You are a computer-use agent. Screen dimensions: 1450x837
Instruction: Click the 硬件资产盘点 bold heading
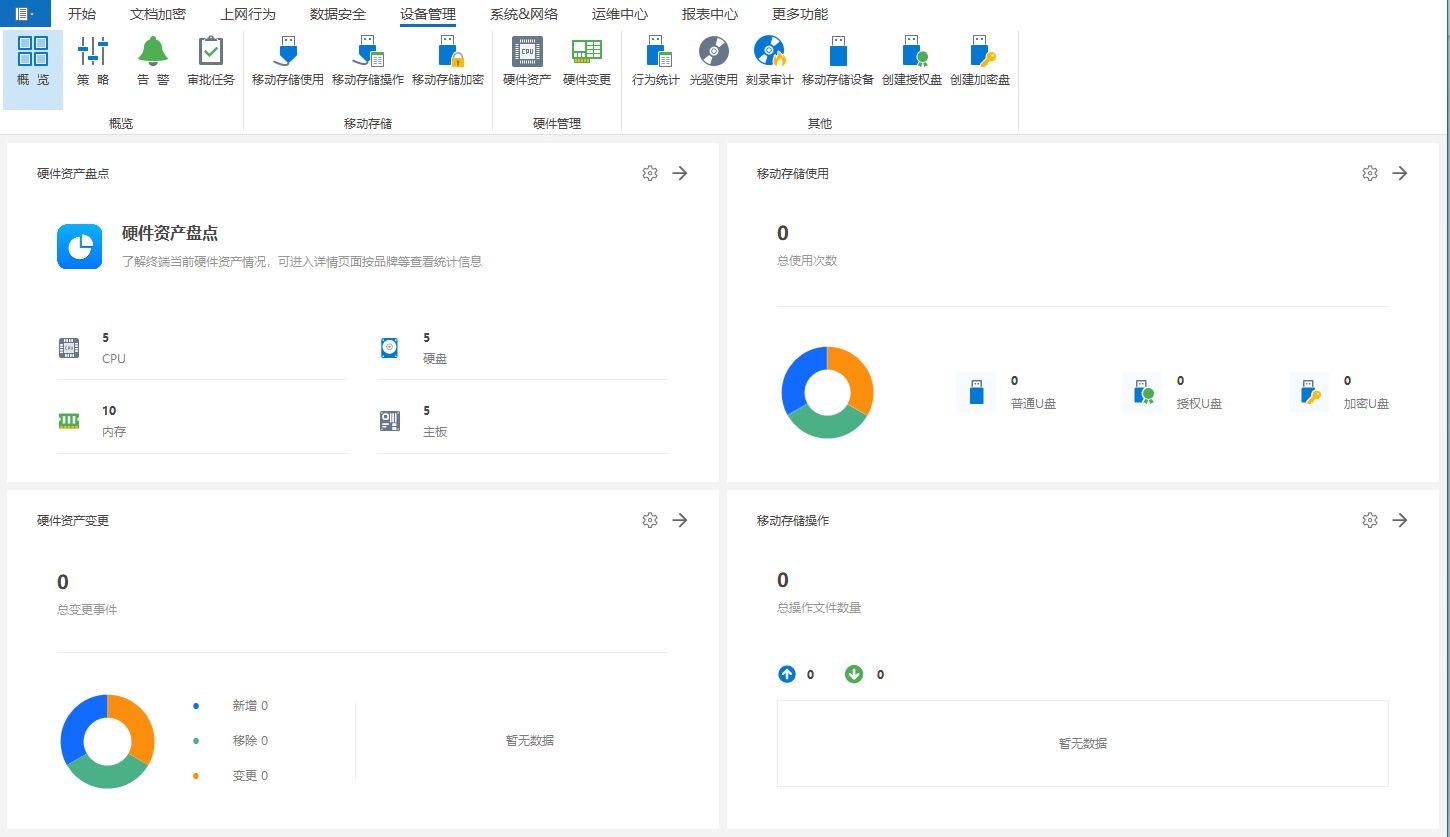170,234
